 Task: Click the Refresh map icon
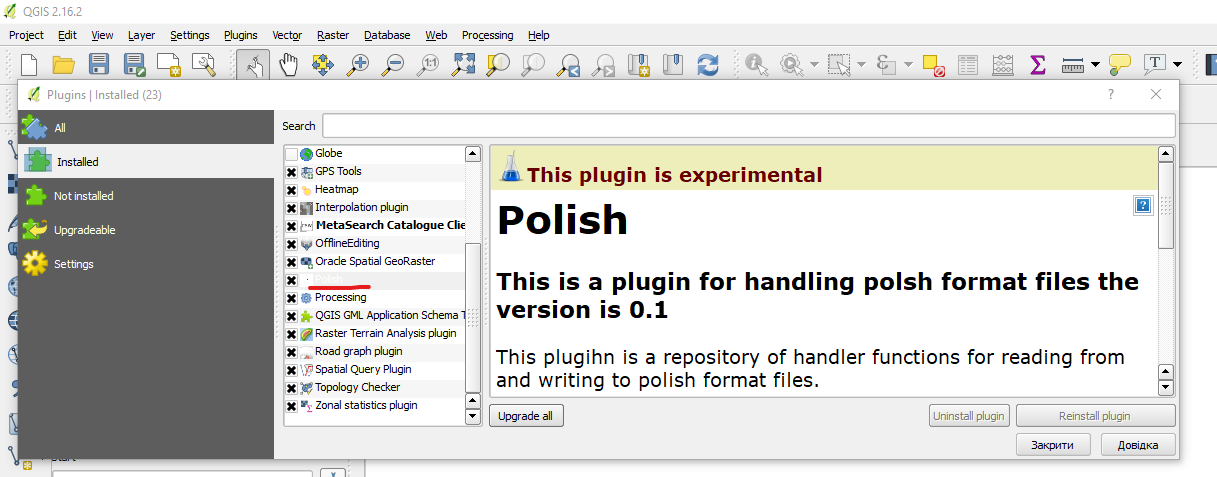(x=708, y=65)
